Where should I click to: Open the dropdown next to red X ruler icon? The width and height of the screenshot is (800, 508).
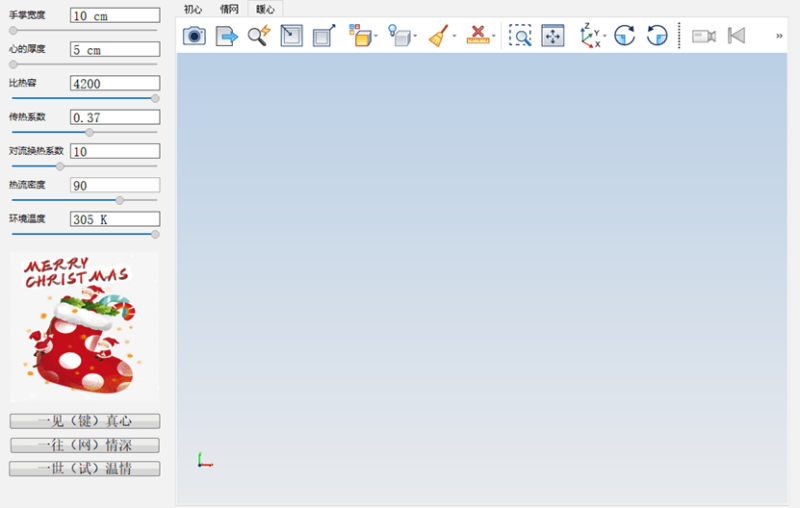[x=494, y=37]
